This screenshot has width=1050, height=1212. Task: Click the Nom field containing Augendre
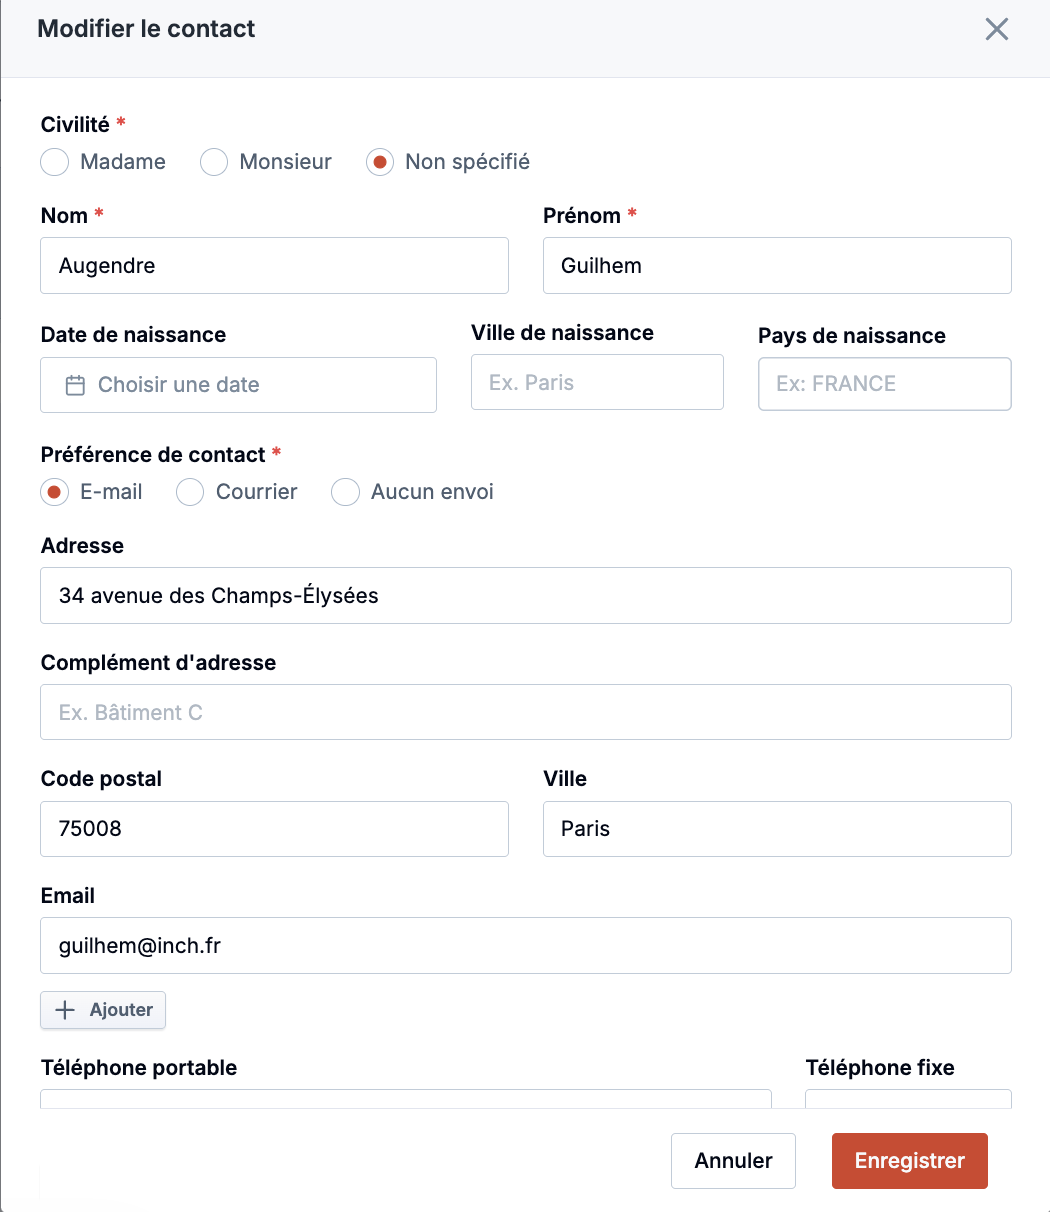[x=274, y=266]
